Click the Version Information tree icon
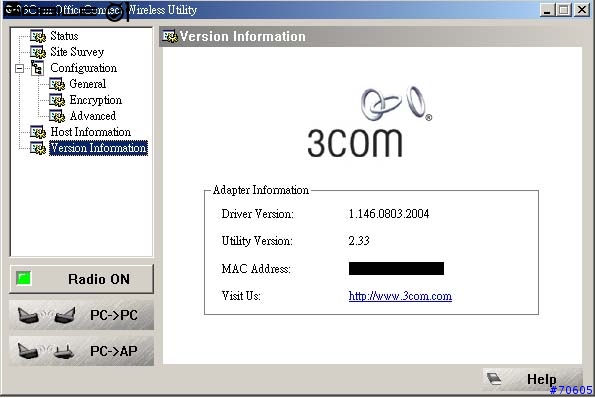 38,148
